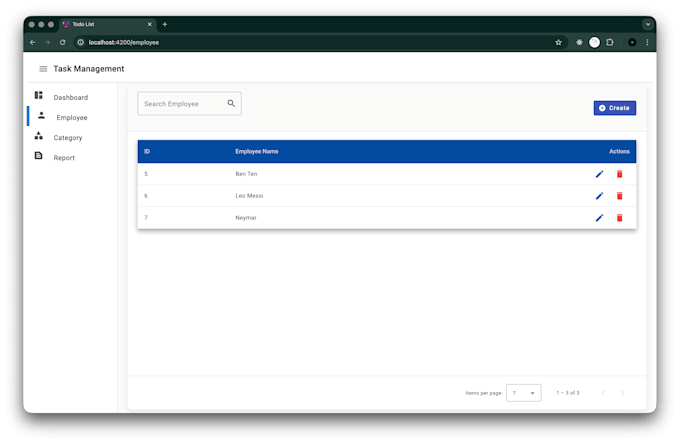
Task: Click the ID 7 cell
Action: (146, 218)
